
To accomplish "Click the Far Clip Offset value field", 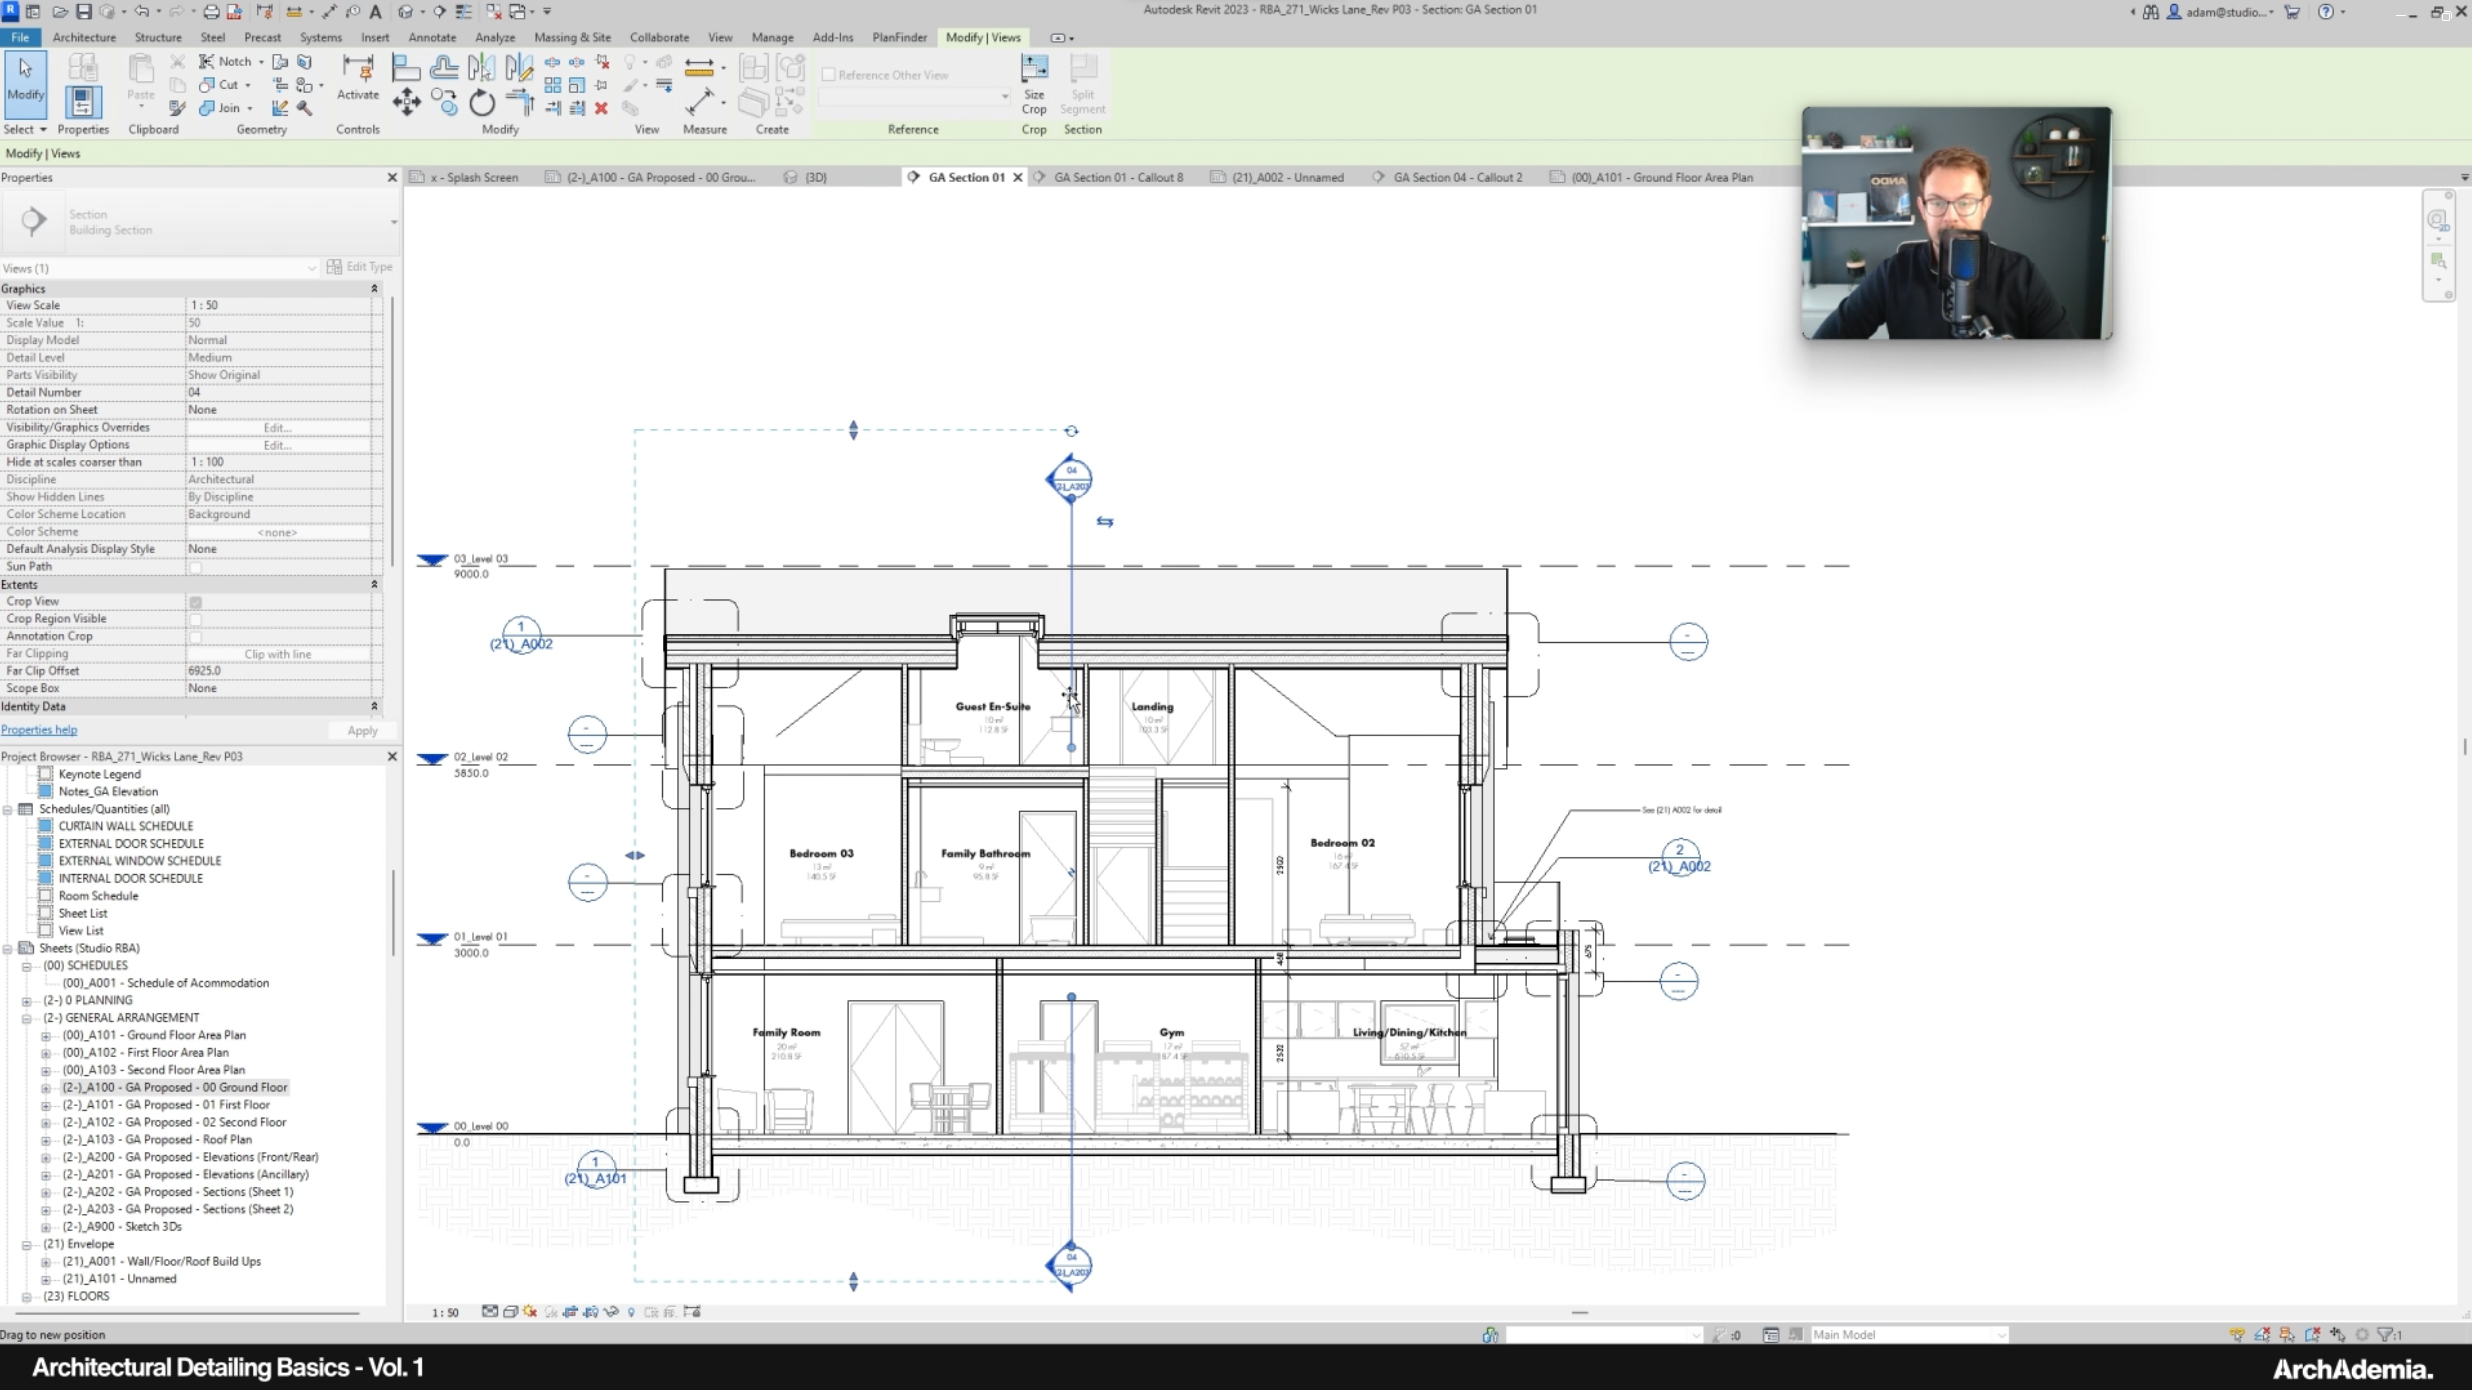I will point(277,671).
